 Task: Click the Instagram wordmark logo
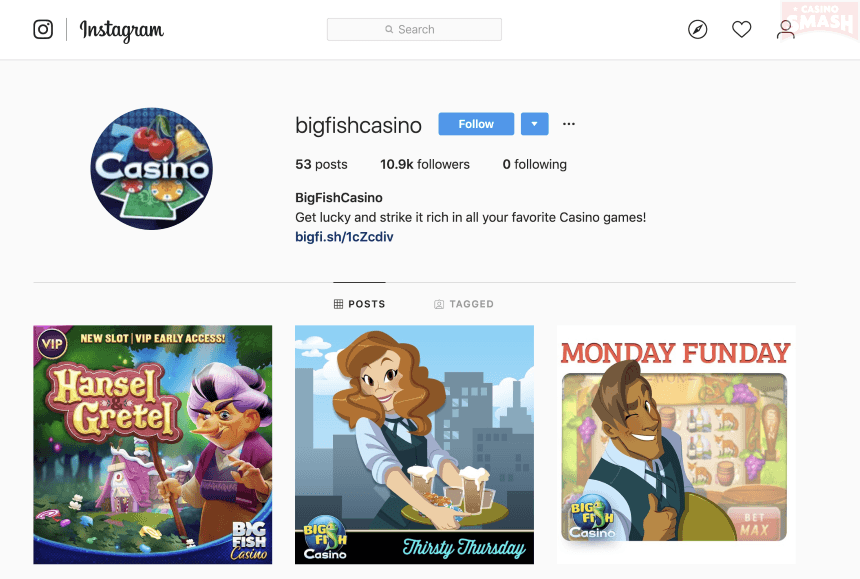pos(122,30)
